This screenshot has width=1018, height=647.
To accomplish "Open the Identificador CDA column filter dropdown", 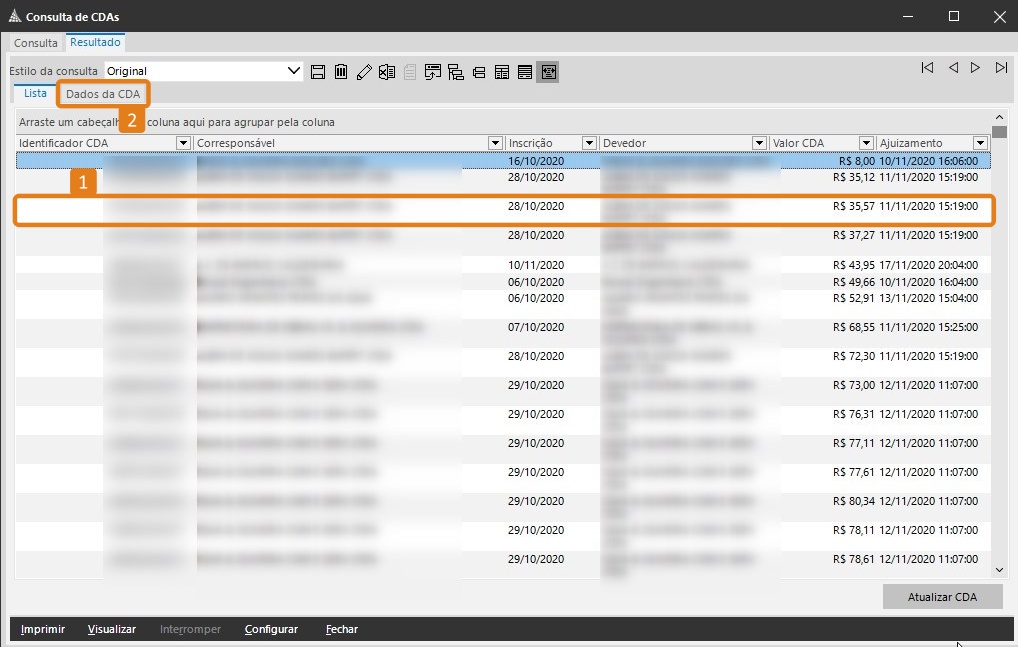I will [x=183, y=143].
